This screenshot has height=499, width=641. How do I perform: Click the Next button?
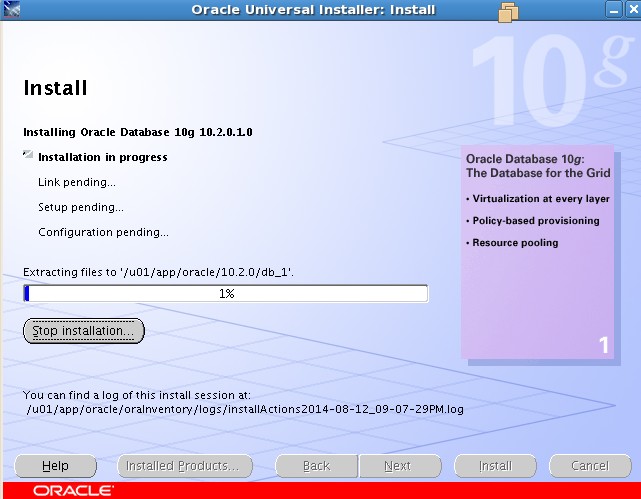tap(400, 466)
